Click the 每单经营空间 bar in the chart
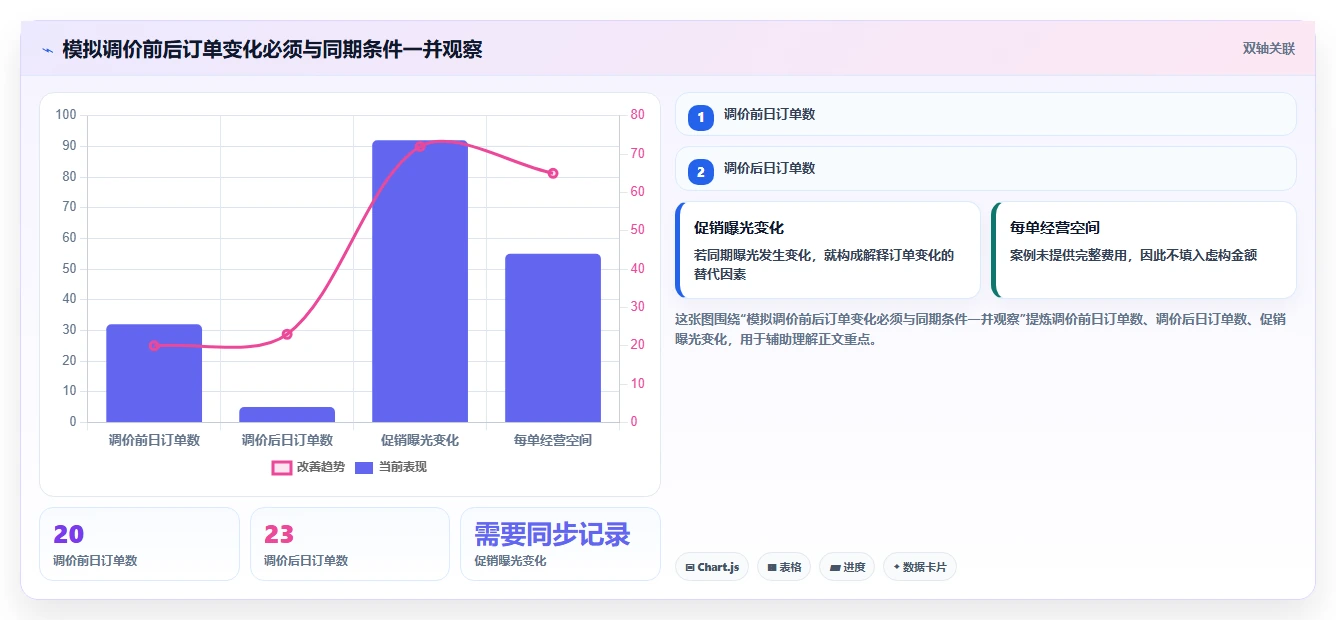 pyautogui.click(x=553, y=338)
